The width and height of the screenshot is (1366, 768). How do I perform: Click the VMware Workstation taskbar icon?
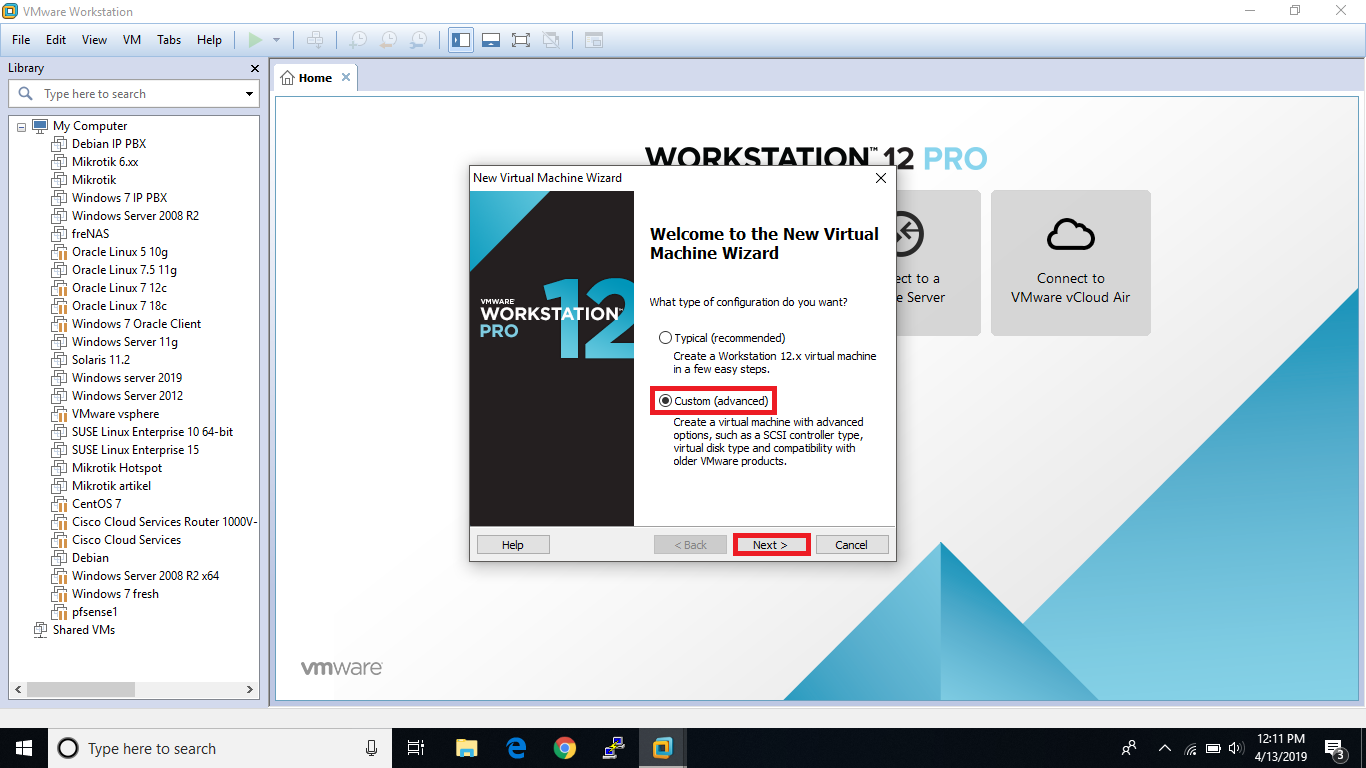(662, 748)
